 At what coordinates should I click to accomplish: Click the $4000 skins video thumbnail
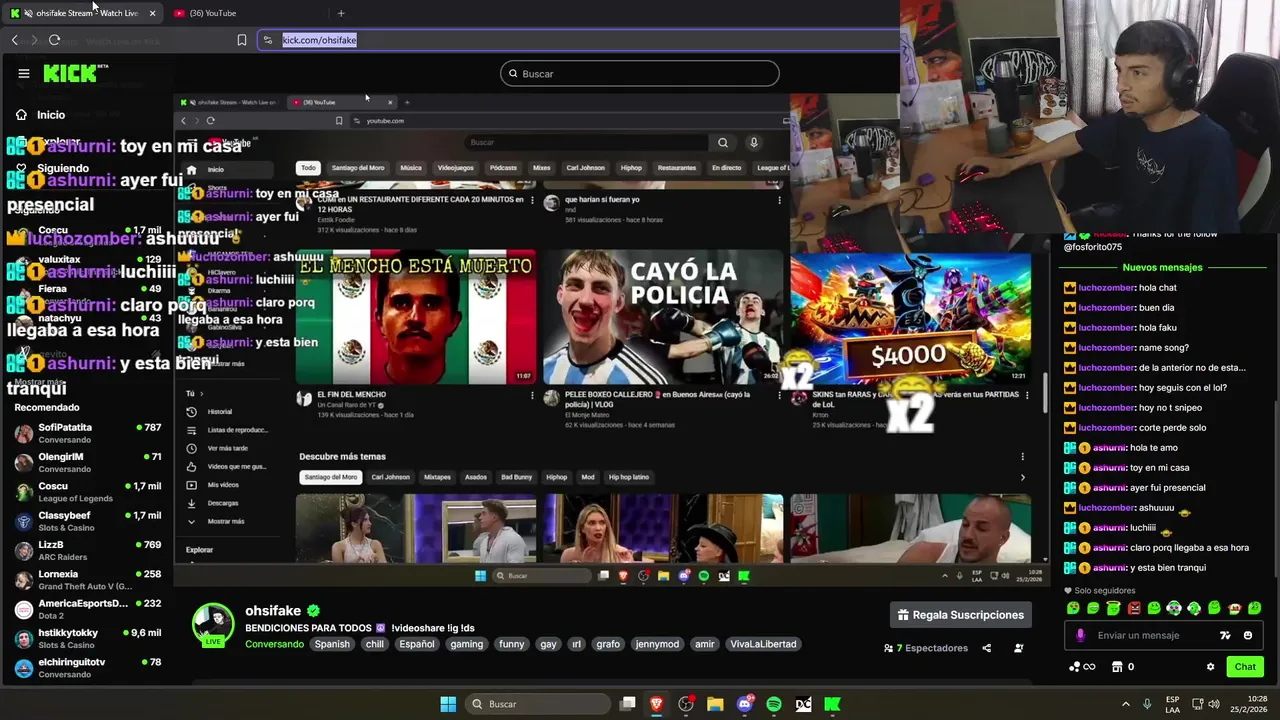click(x=910, y=317)
